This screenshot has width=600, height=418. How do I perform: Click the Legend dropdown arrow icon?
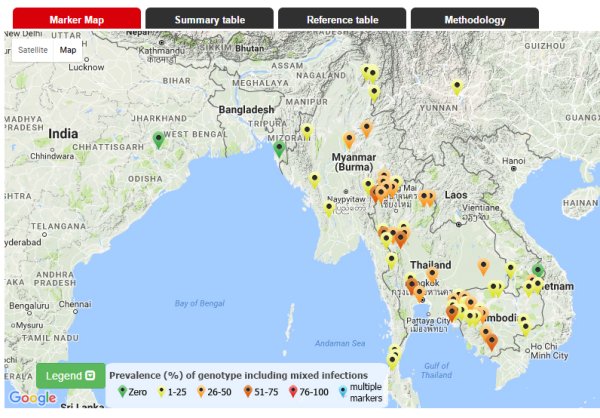click(x=90, y=376)
